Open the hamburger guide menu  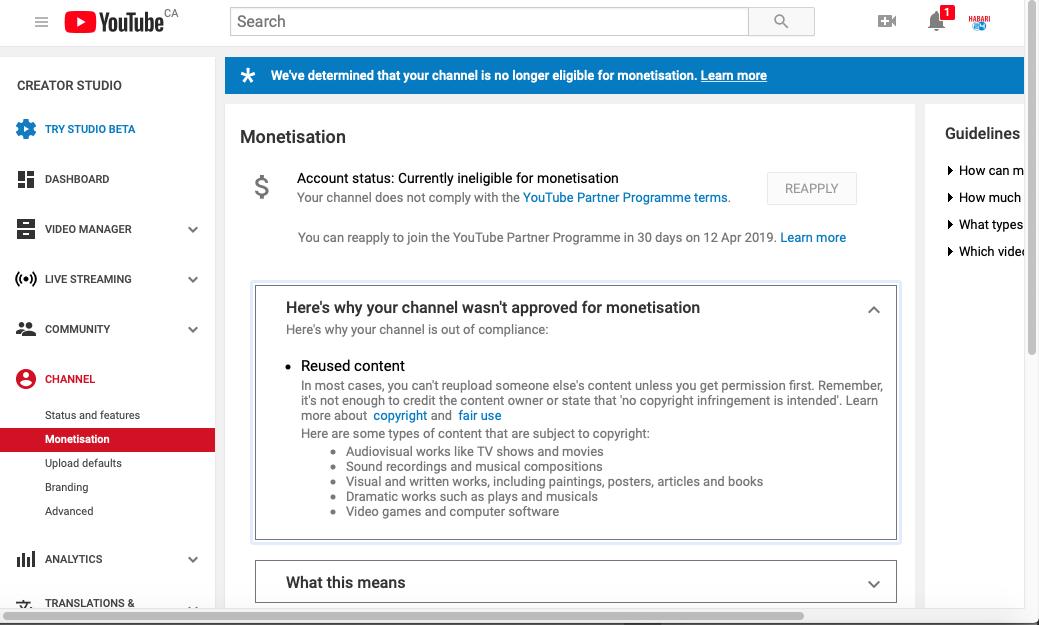coord(41,22)
